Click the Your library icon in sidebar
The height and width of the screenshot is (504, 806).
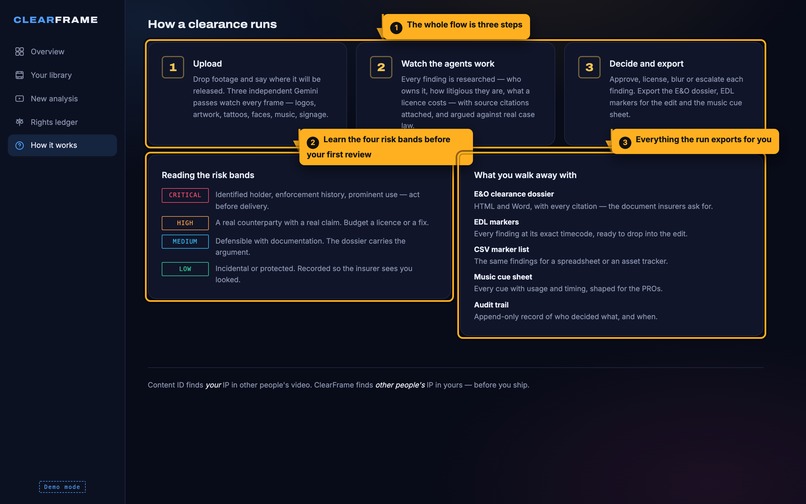coord(20,75)
